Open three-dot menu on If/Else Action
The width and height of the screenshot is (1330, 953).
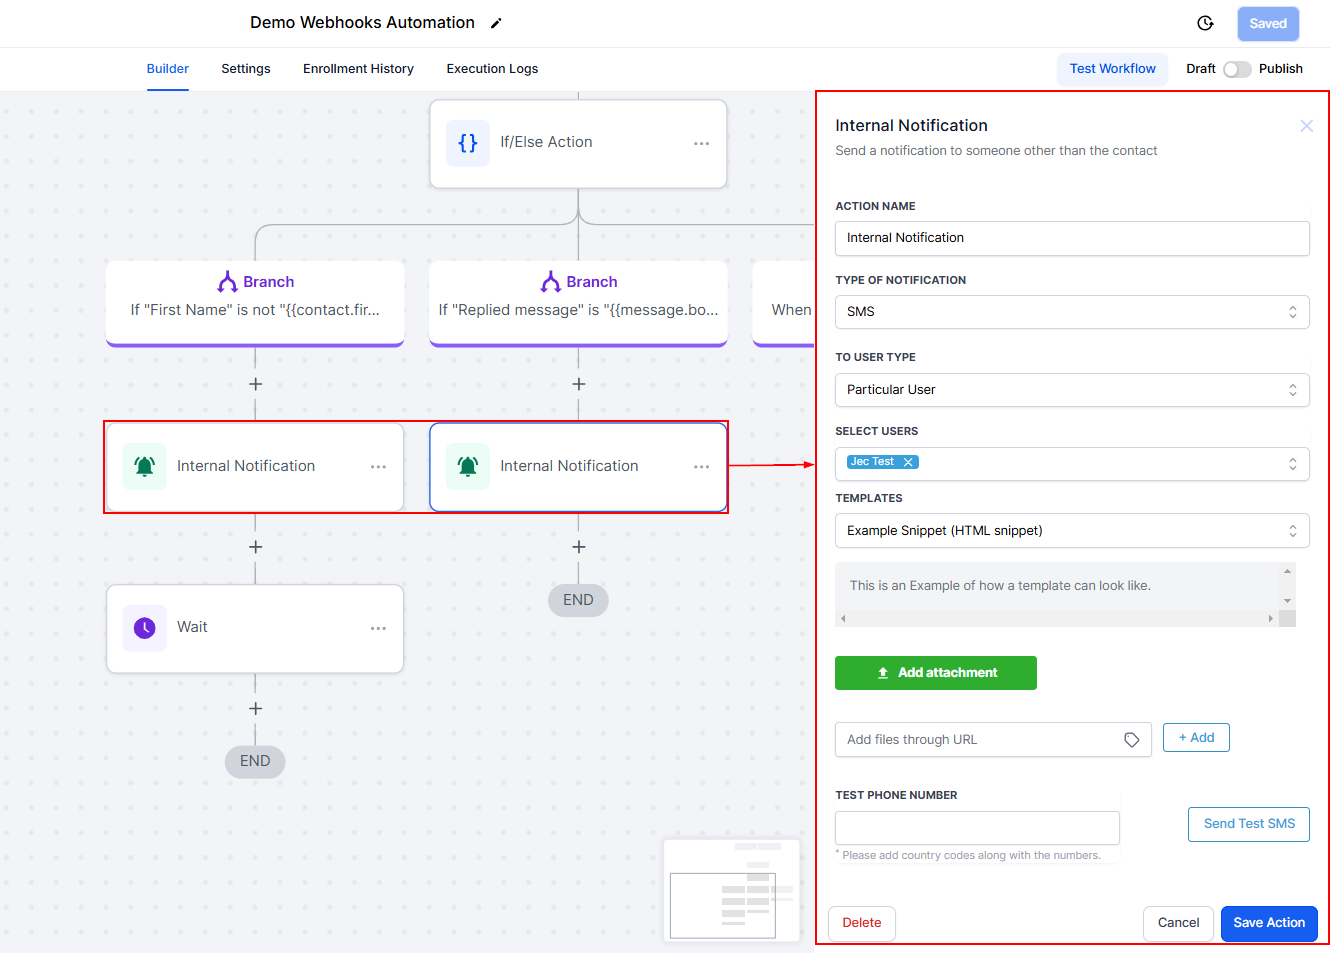[701, 143]
